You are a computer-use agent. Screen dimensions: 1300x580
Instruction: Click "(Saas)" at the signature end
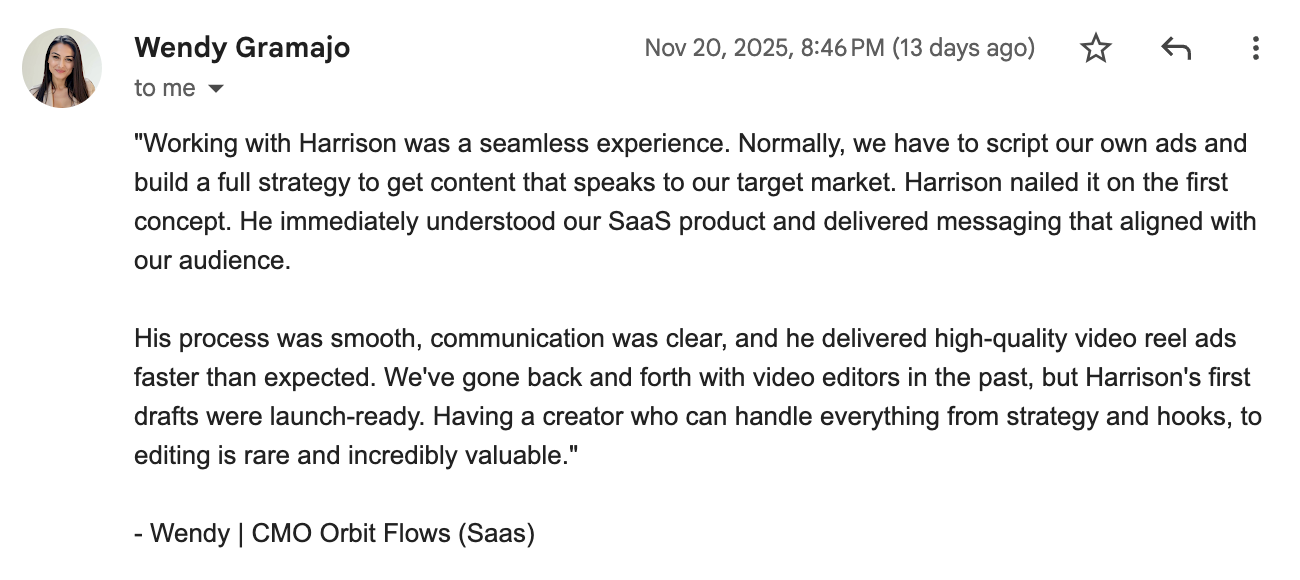pos(497,533)
